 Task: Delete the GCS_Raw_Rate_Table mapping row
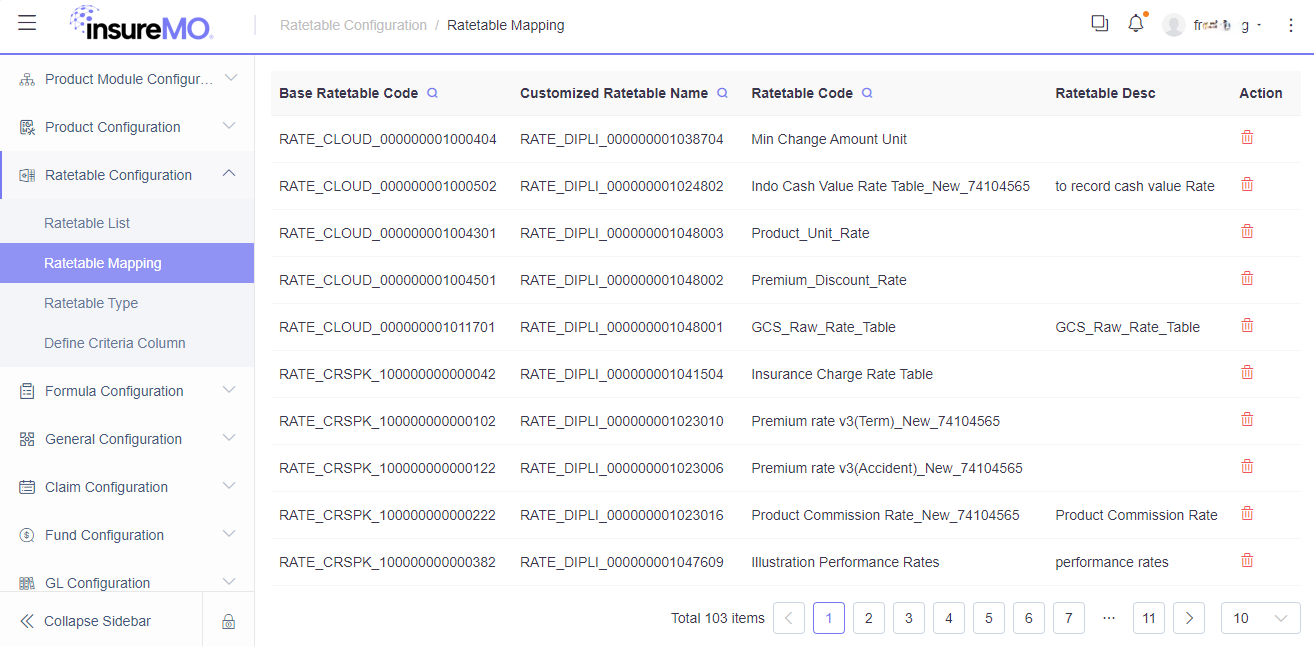pyautogui.click(x=1247, y=326)
